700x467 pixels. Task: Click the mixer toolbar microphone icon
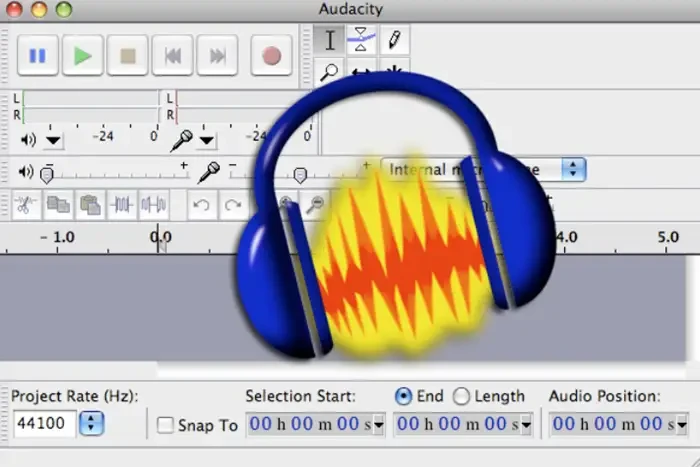pyautogui.click(x=209, y=172)
